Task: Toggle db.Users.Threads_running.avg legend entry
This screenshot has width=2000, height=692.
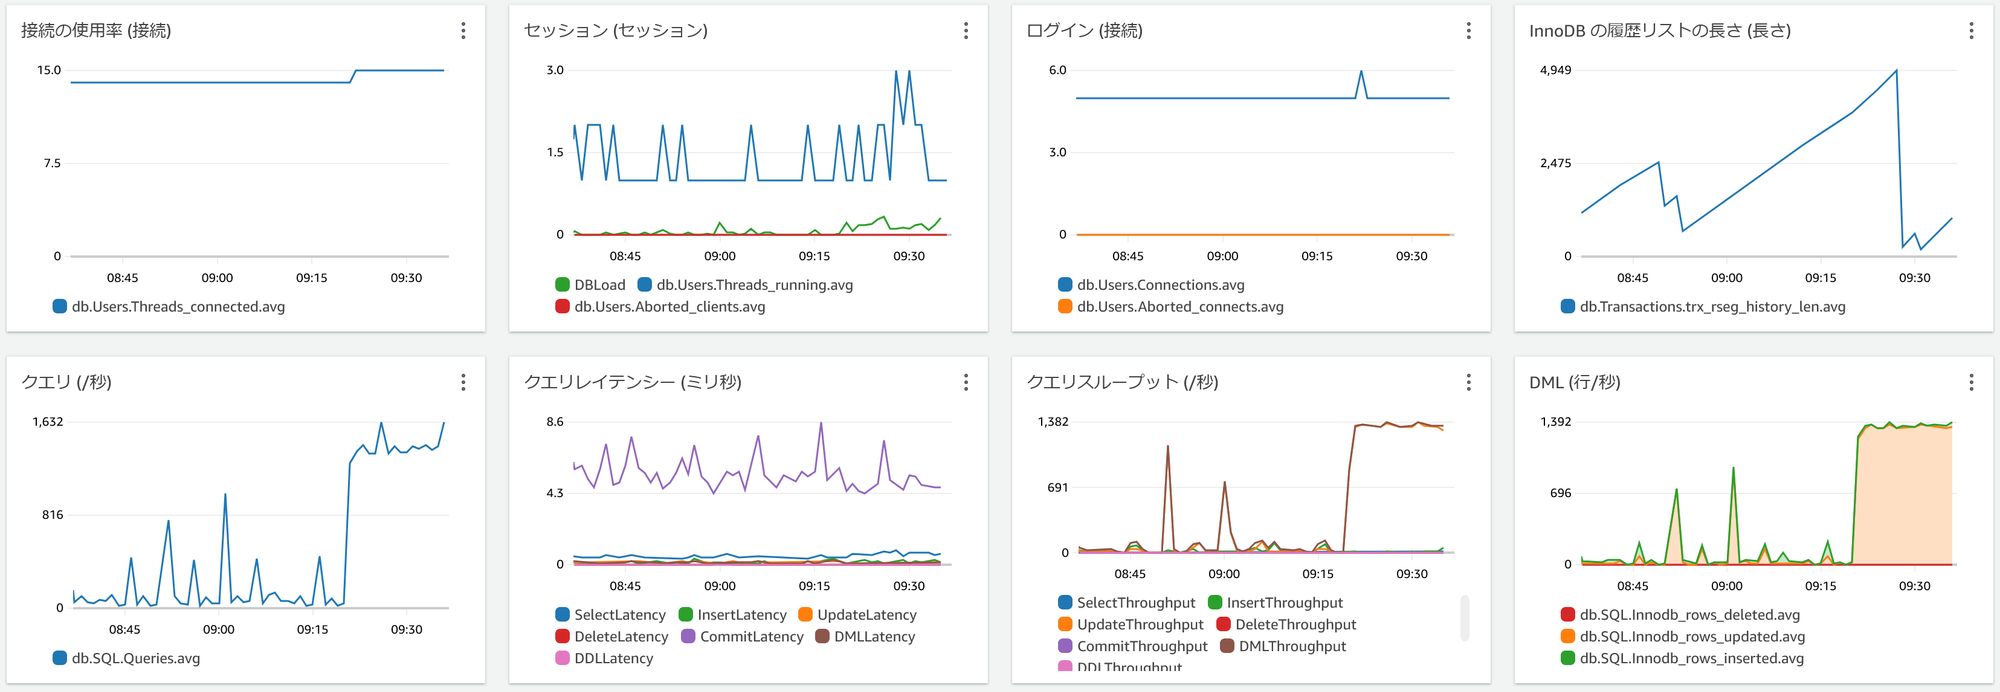Action: pos(745,285)
